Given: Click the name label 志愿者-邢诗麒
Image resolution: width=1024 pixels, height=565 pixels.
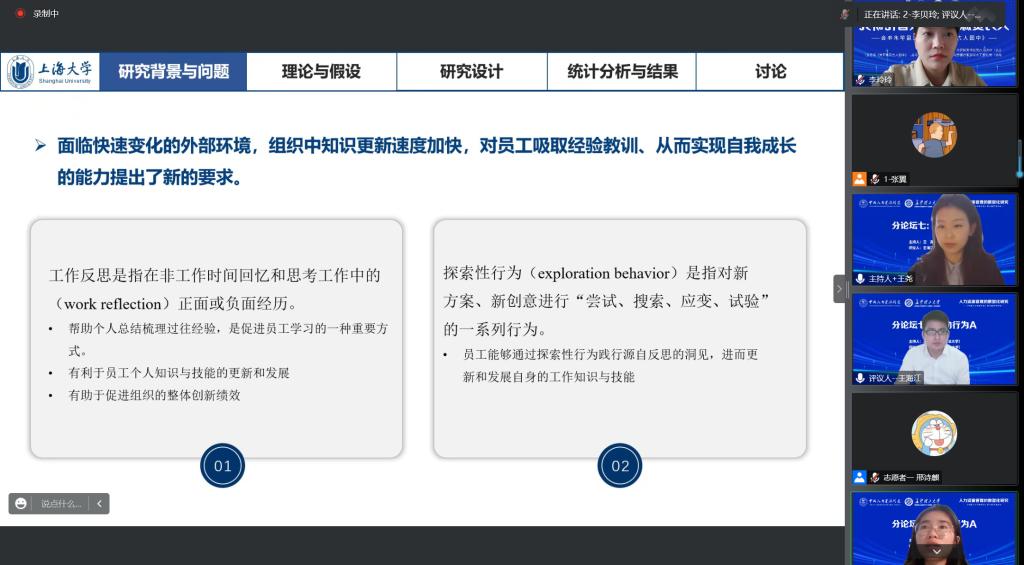Looking at the screenshot, I should 911,477.
